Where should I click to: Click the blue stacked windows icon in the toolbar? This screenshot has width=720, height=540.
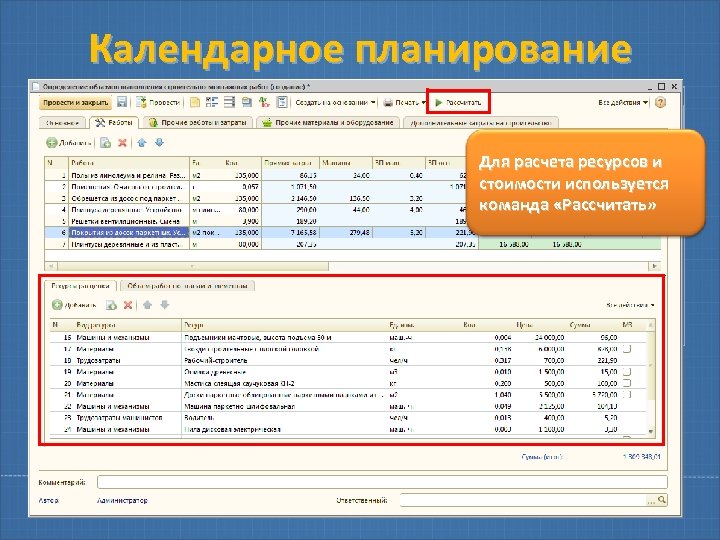(247, 102)
